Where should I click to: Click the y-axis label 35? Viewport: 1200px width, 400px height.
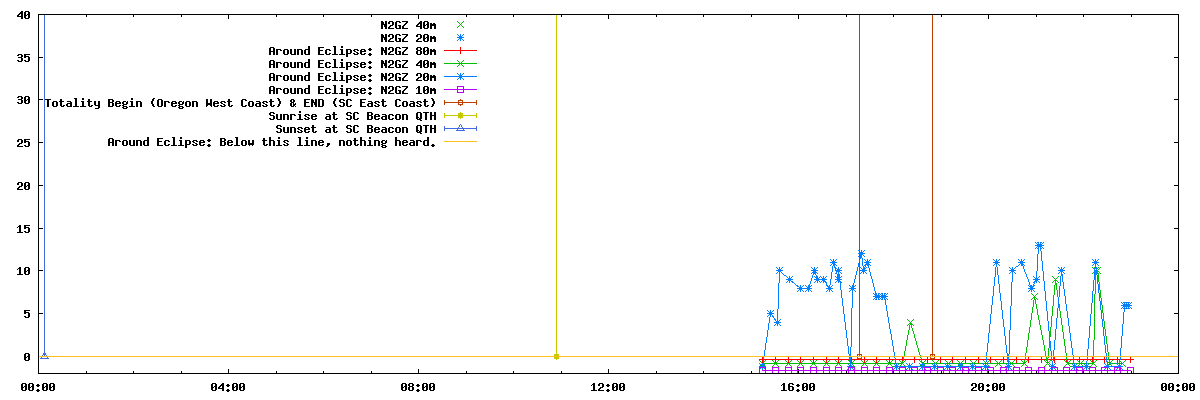pos(24,58)
